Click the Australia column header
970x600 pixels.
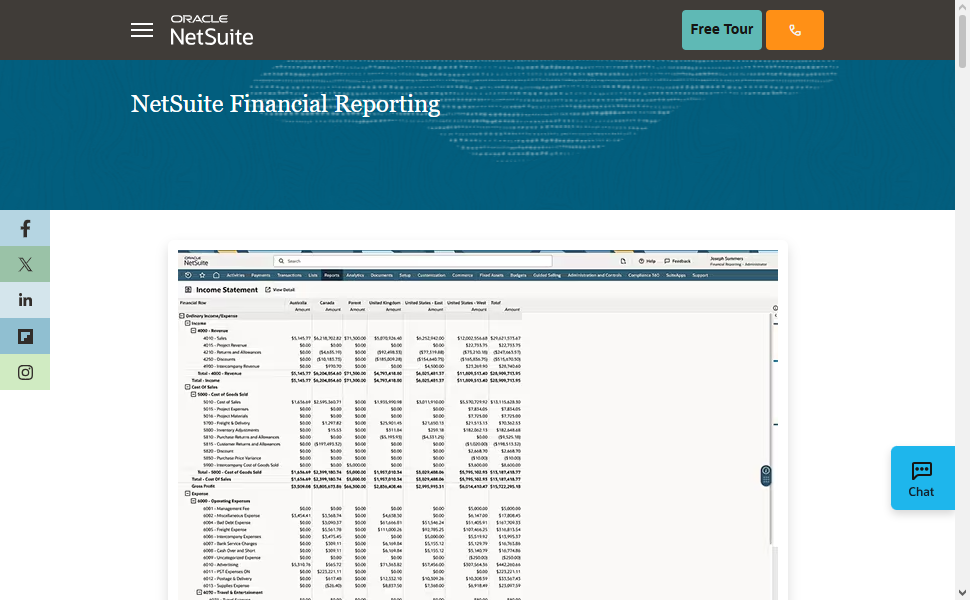coord(298,302)
